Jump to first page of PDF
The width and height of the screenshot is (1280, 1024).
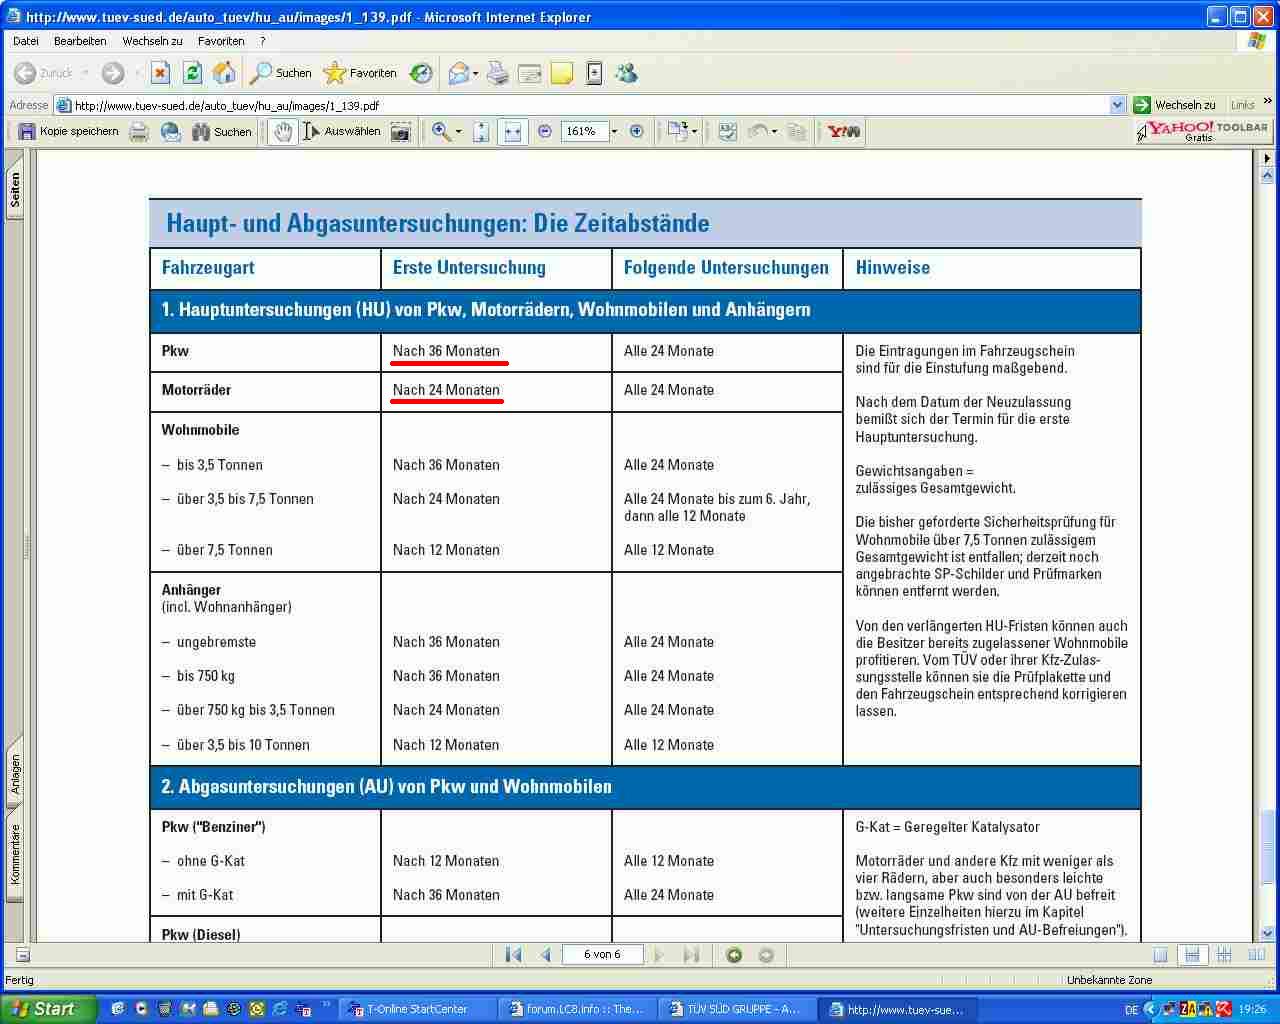click(514, 955)
